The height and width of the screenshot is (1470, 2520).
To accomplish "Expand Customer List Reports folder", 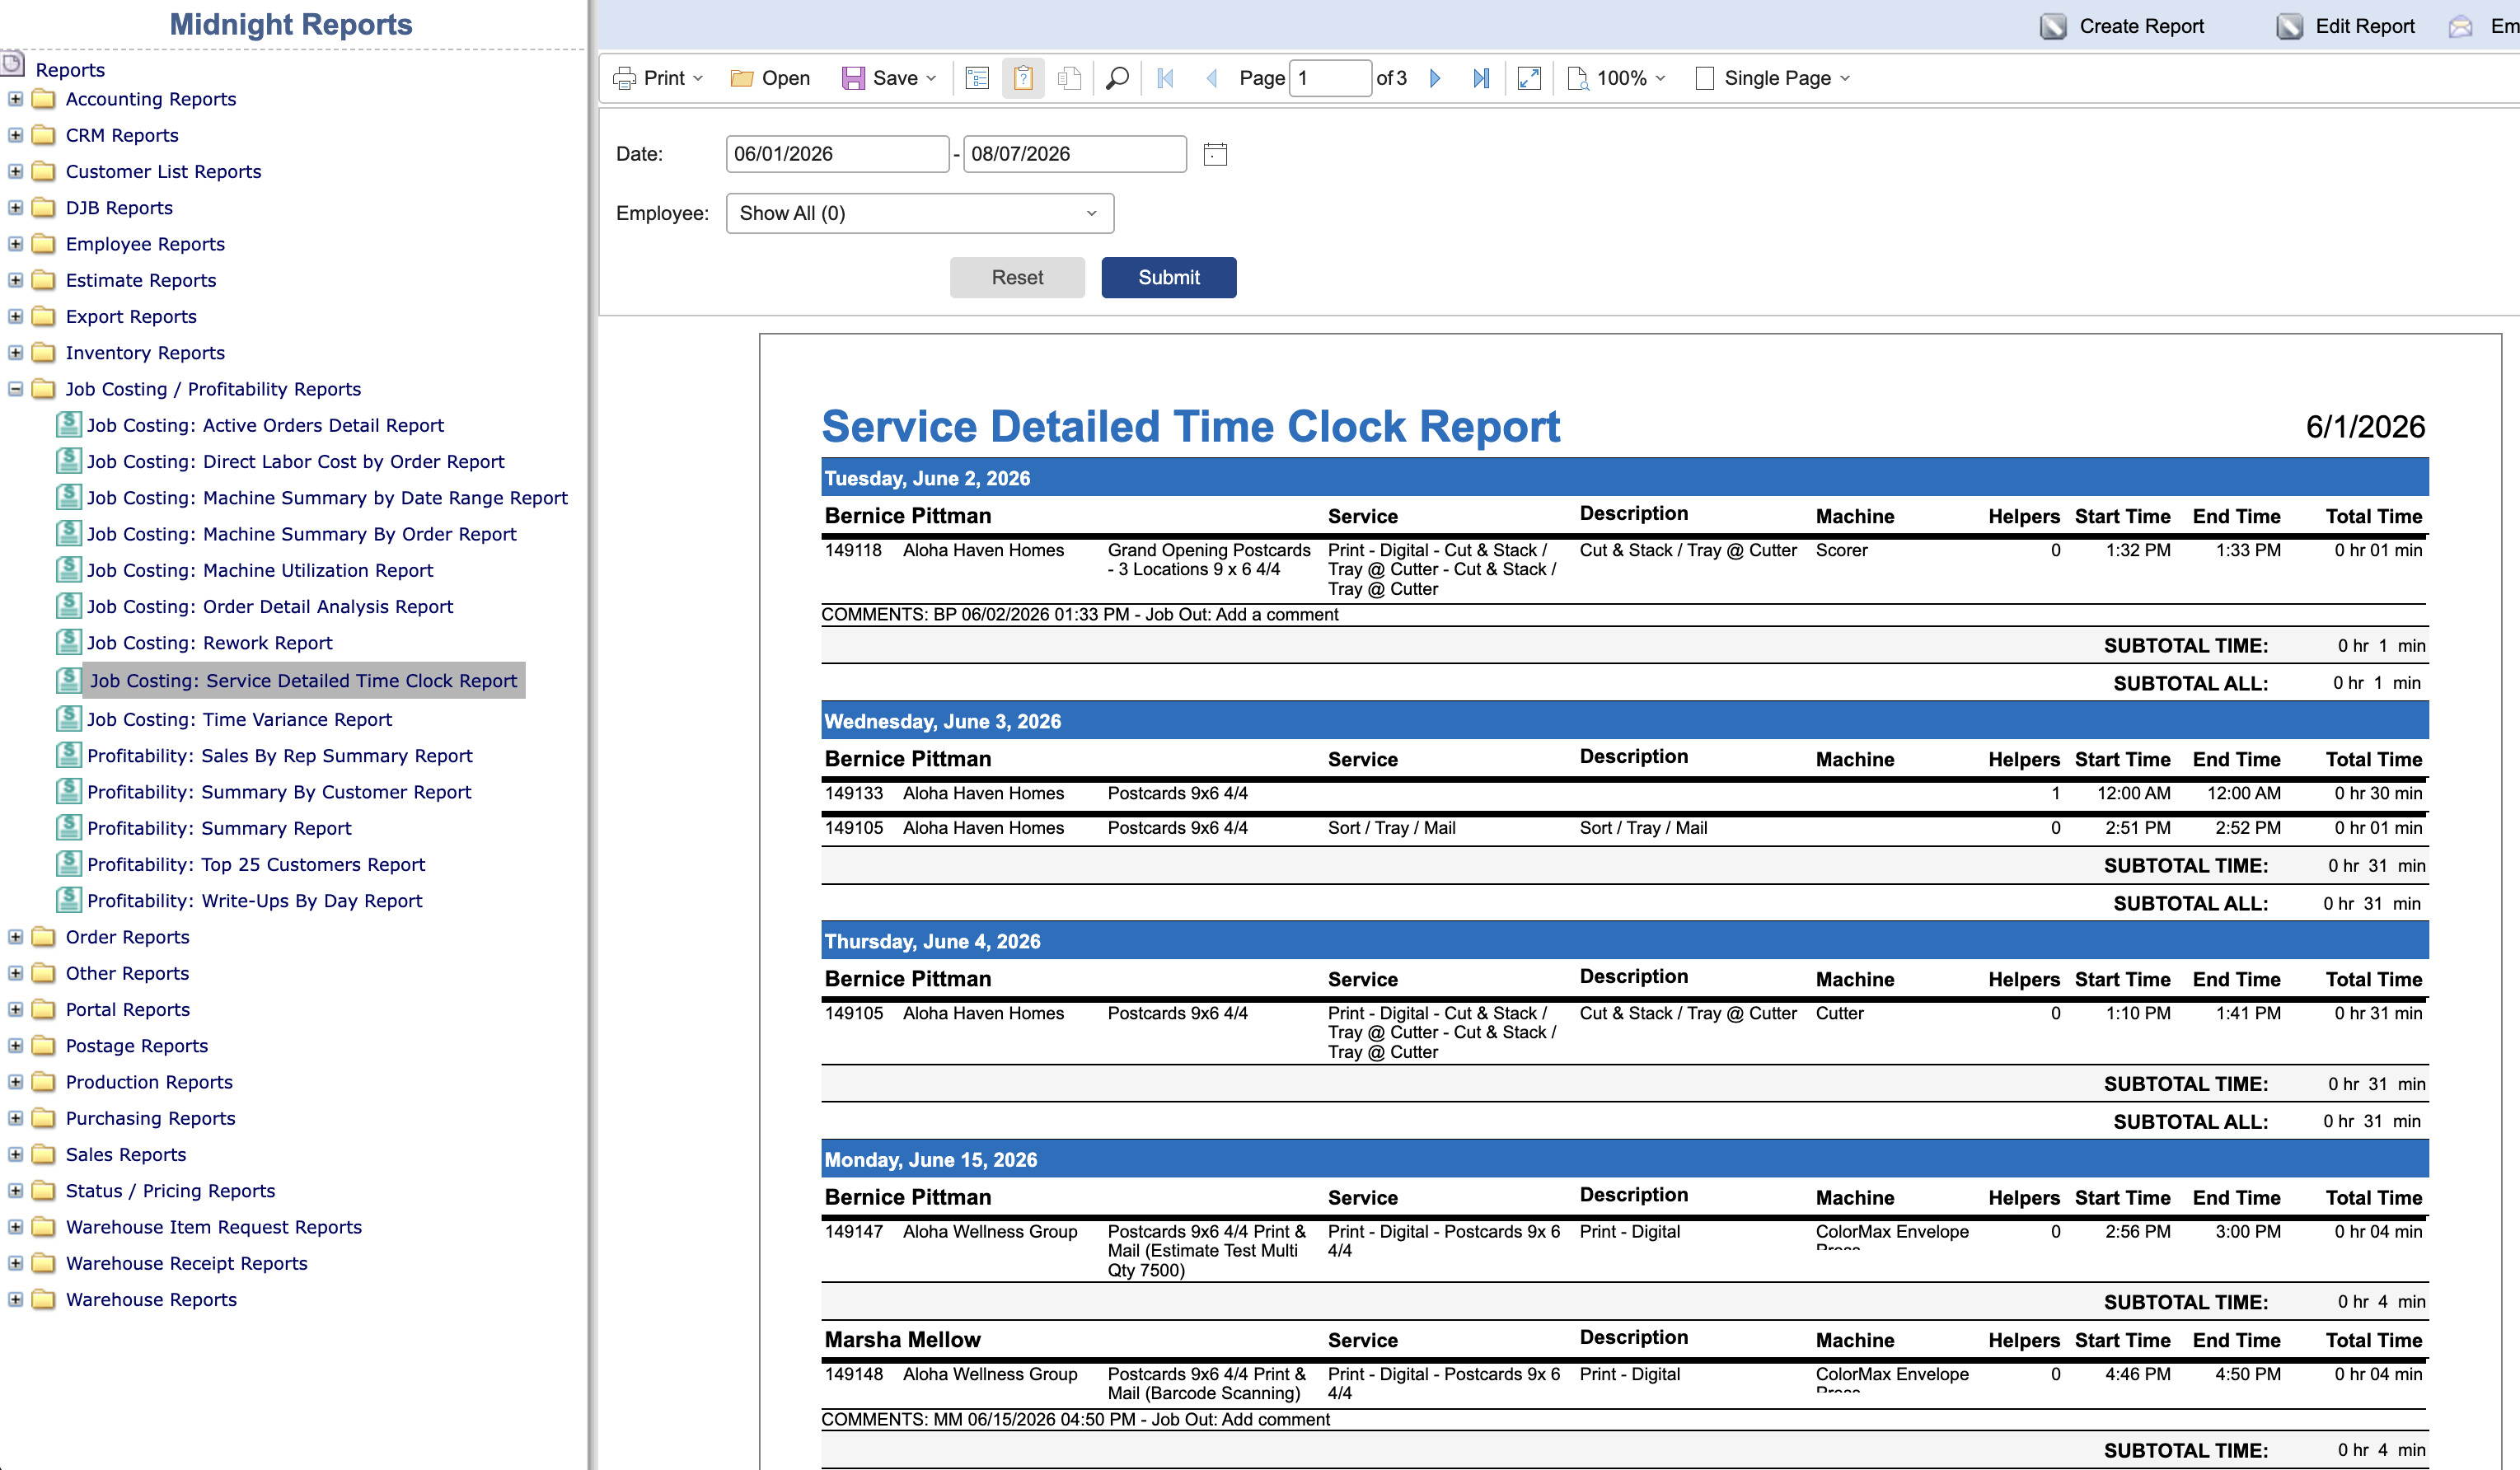I will point(15,171).
